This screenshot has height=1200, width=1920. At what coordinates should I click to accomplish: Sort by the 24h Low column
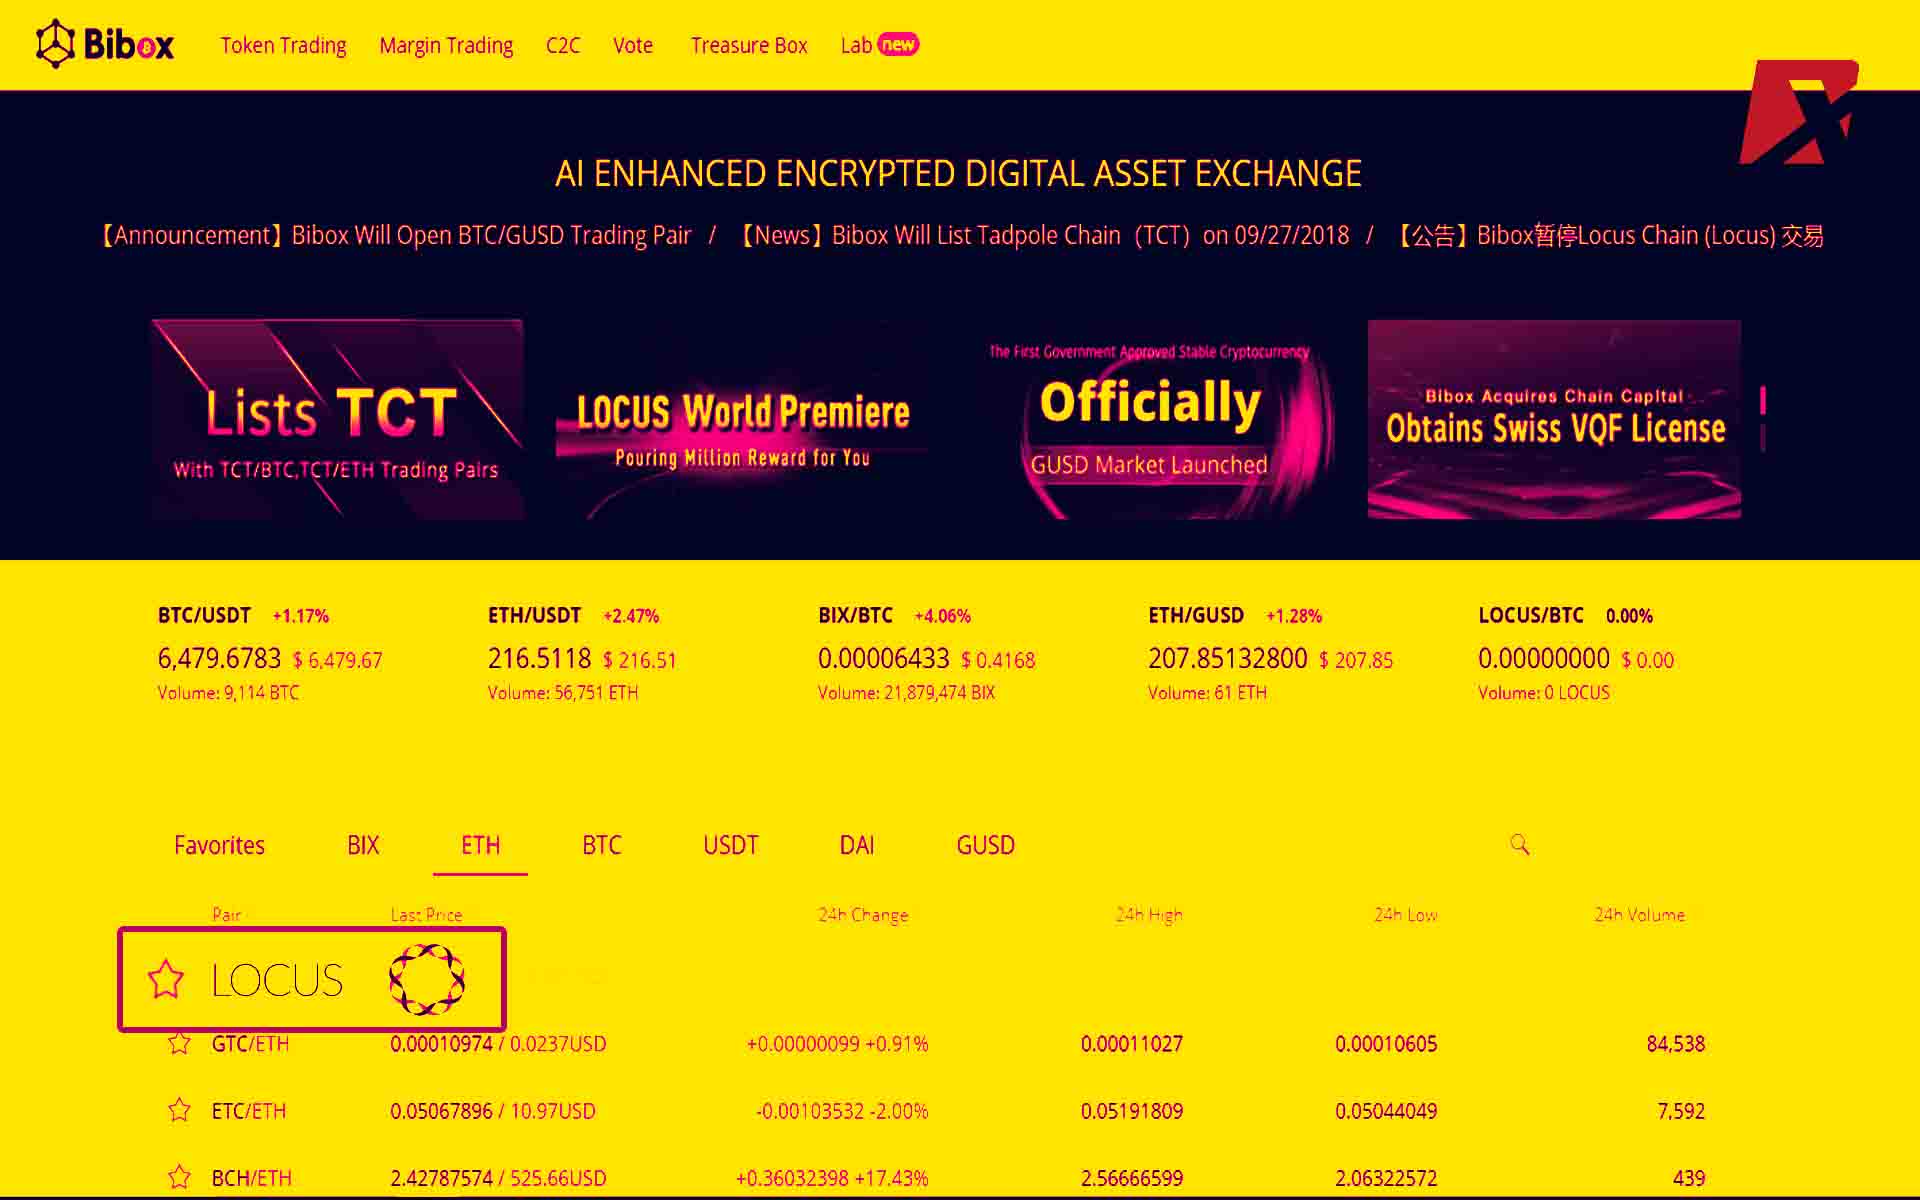click(1405, 915)
